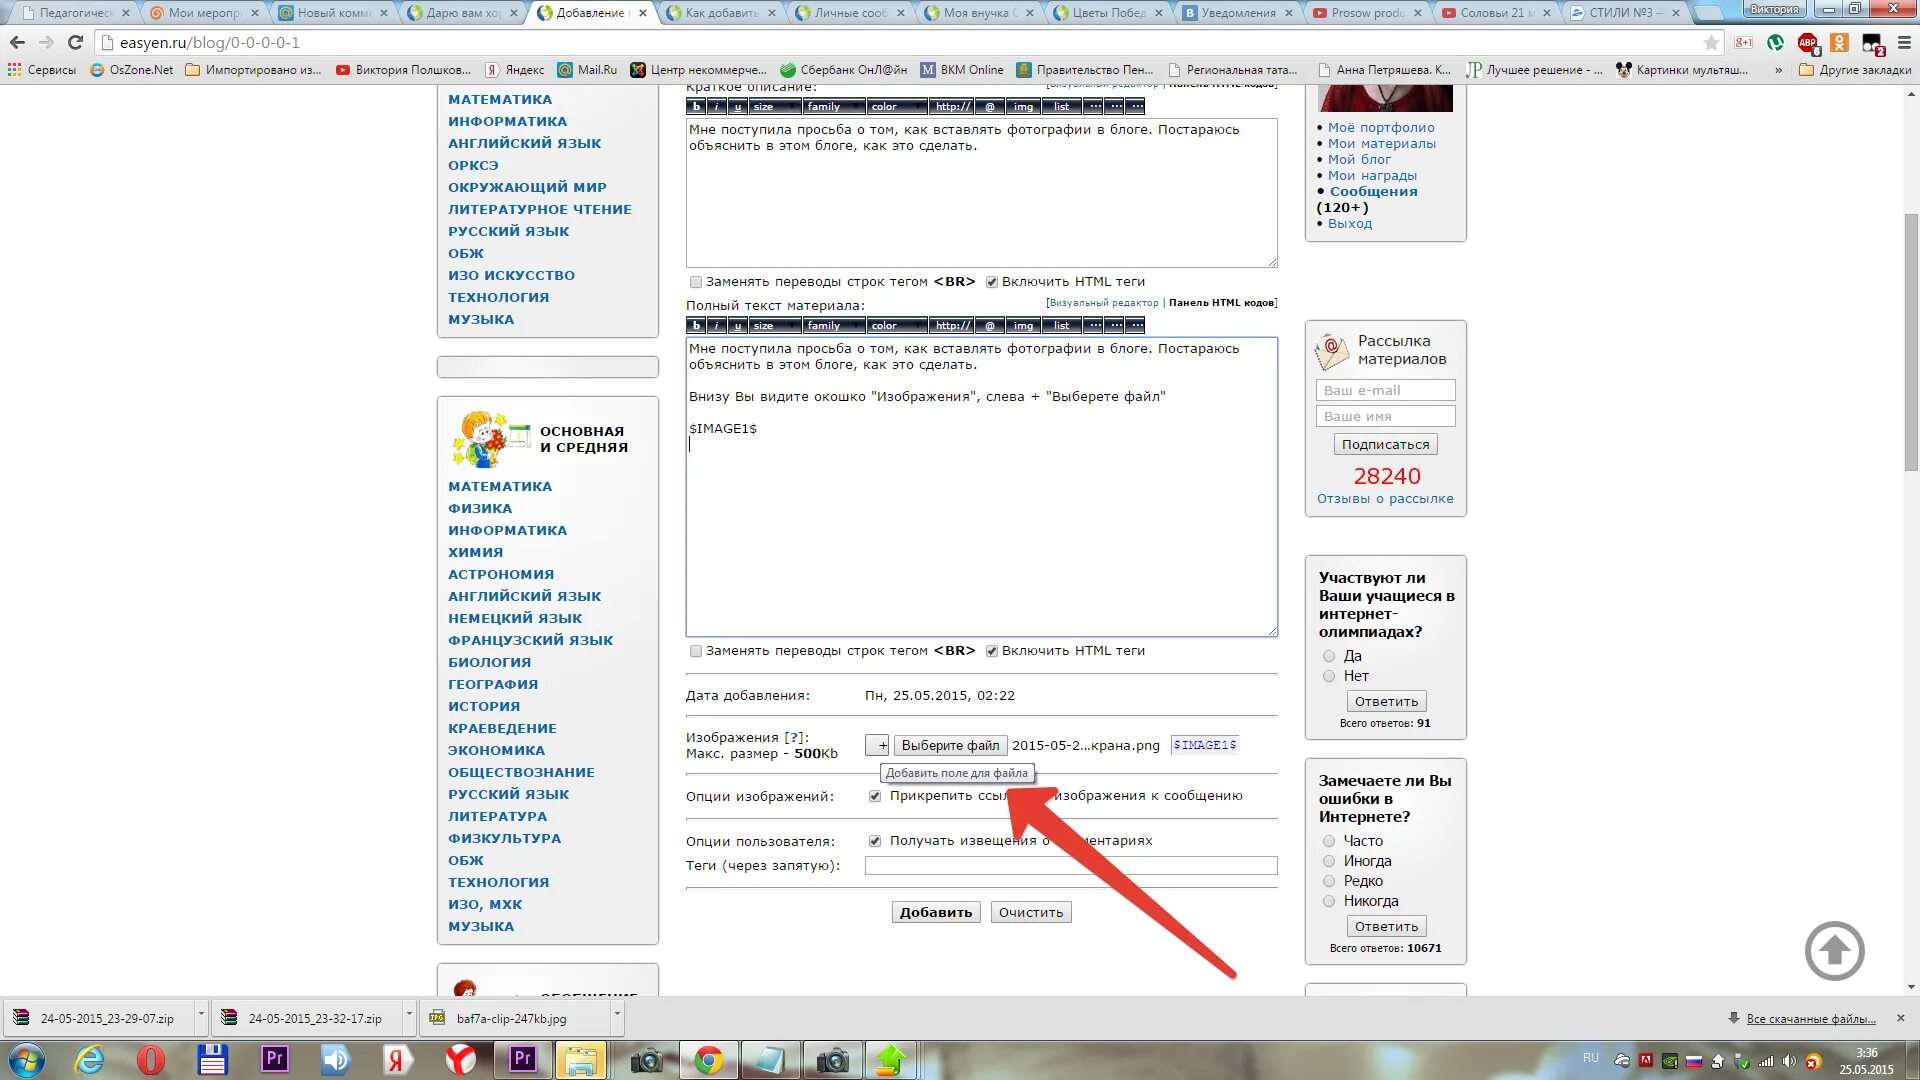Open family dropdown in full text toolbar
The width and height of the screenshot is (1920, 1080).
834,326
